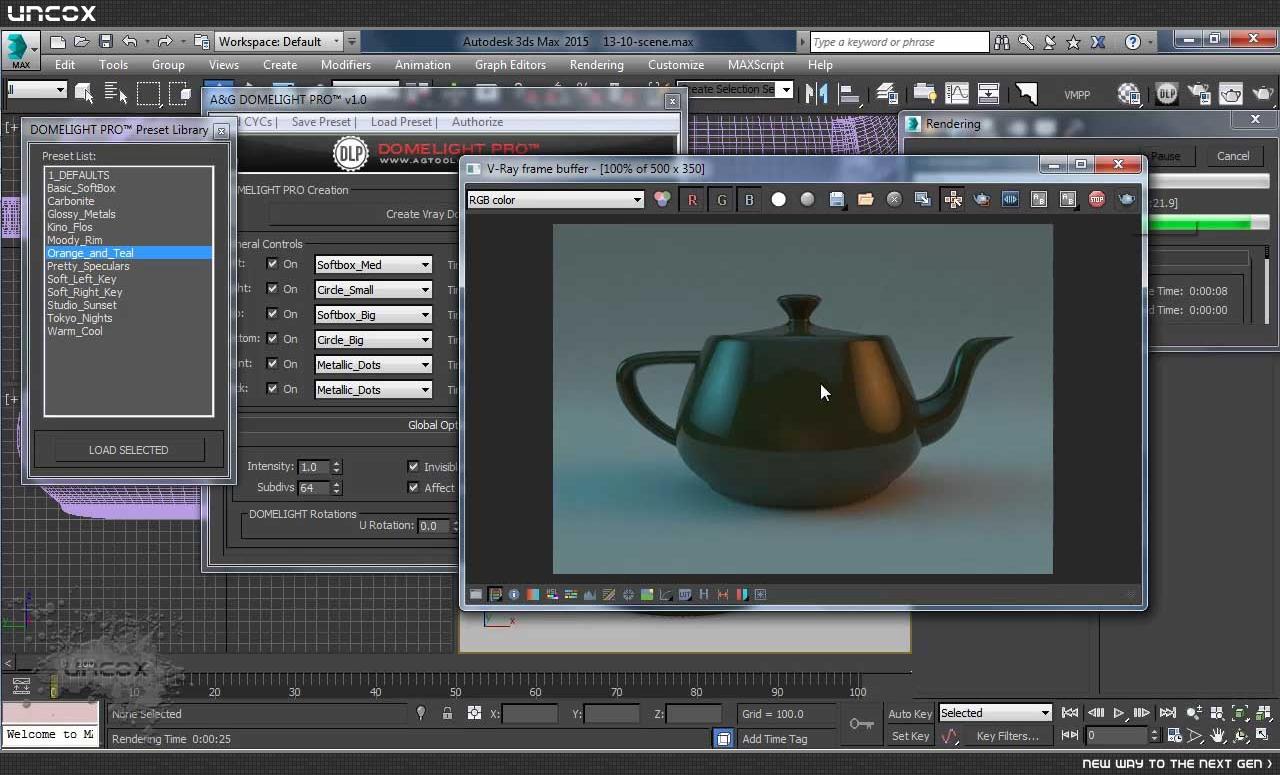Toggle selection lock padlock icon
The width and height of the screenshot is (1280, 775).
click(x=447, y=714)
